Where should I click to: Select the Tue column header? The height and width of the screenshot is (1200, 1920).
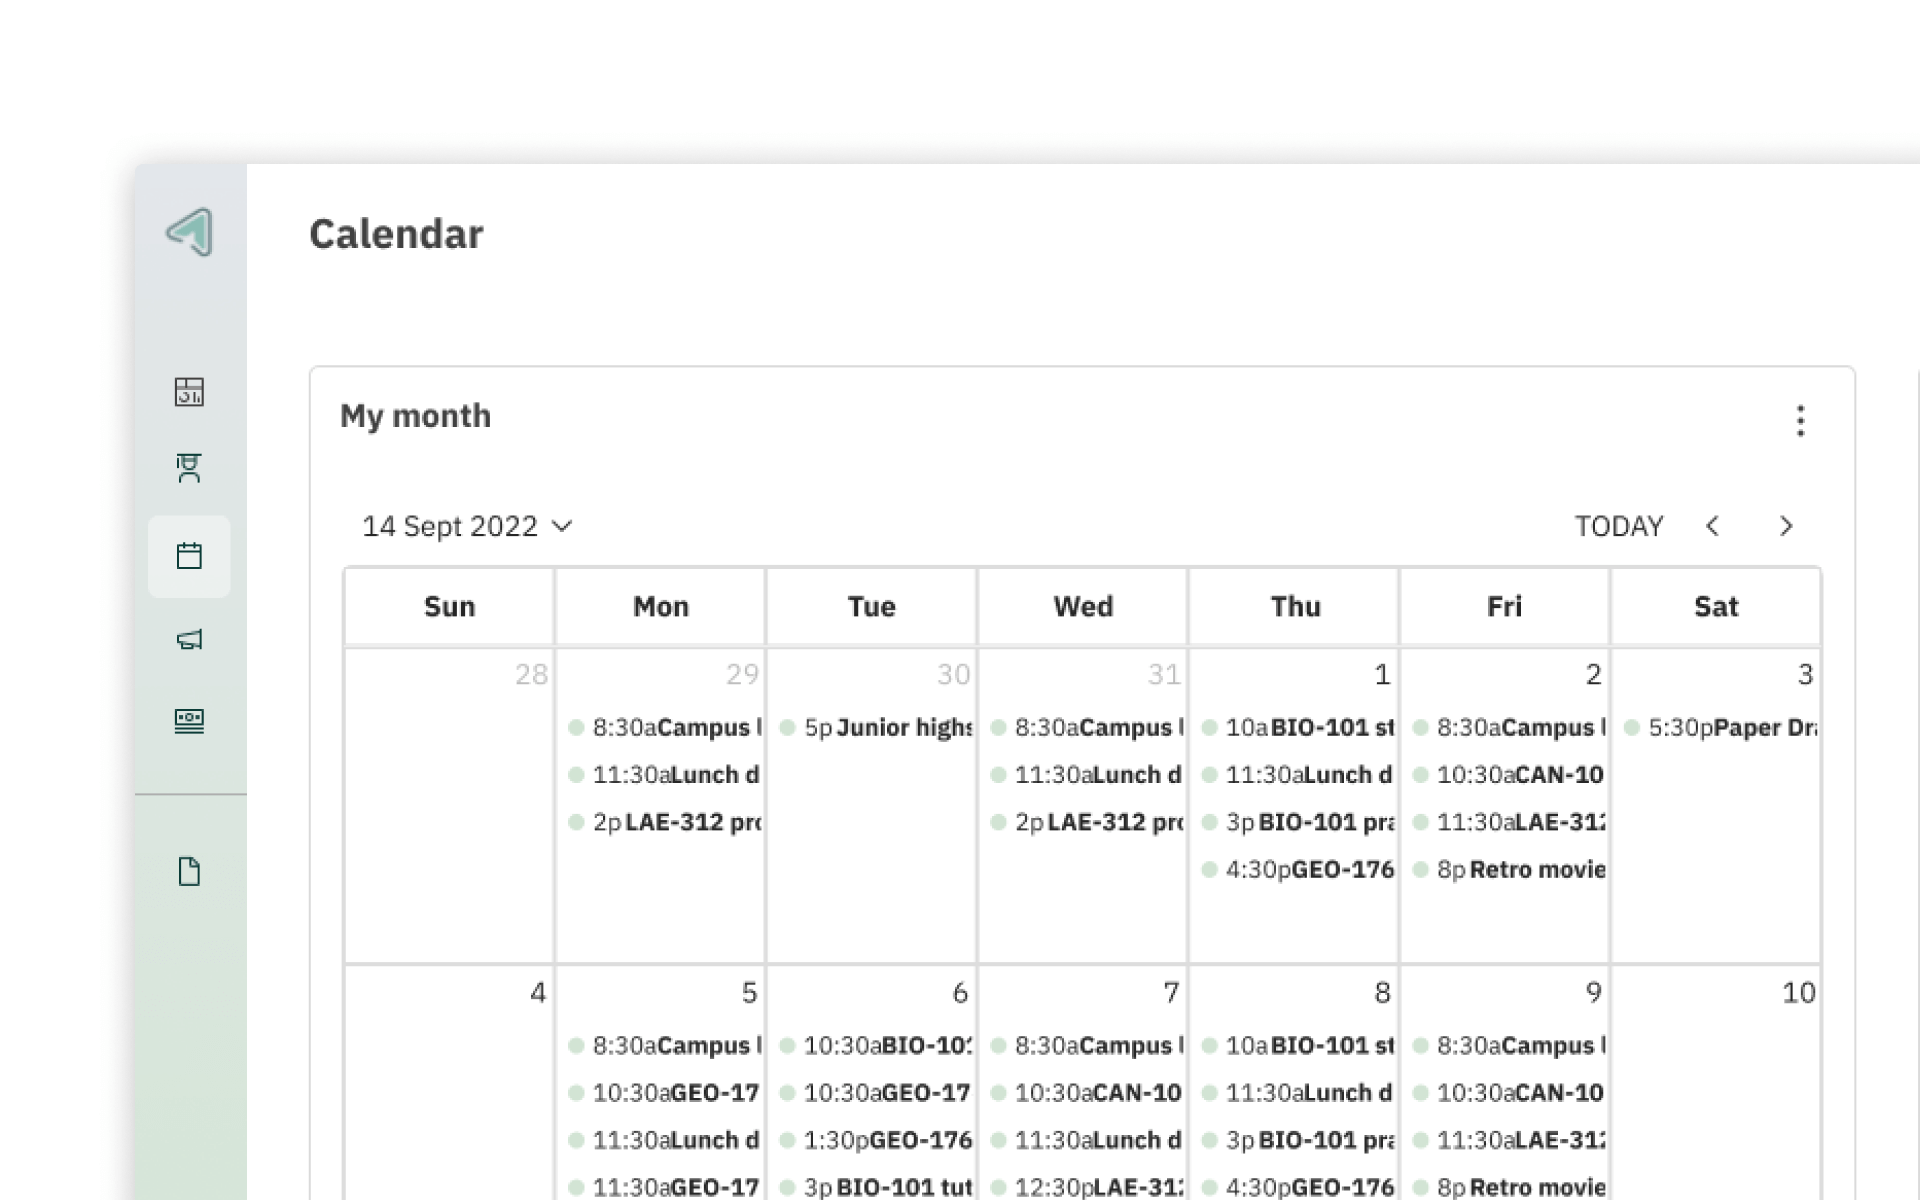872,606
